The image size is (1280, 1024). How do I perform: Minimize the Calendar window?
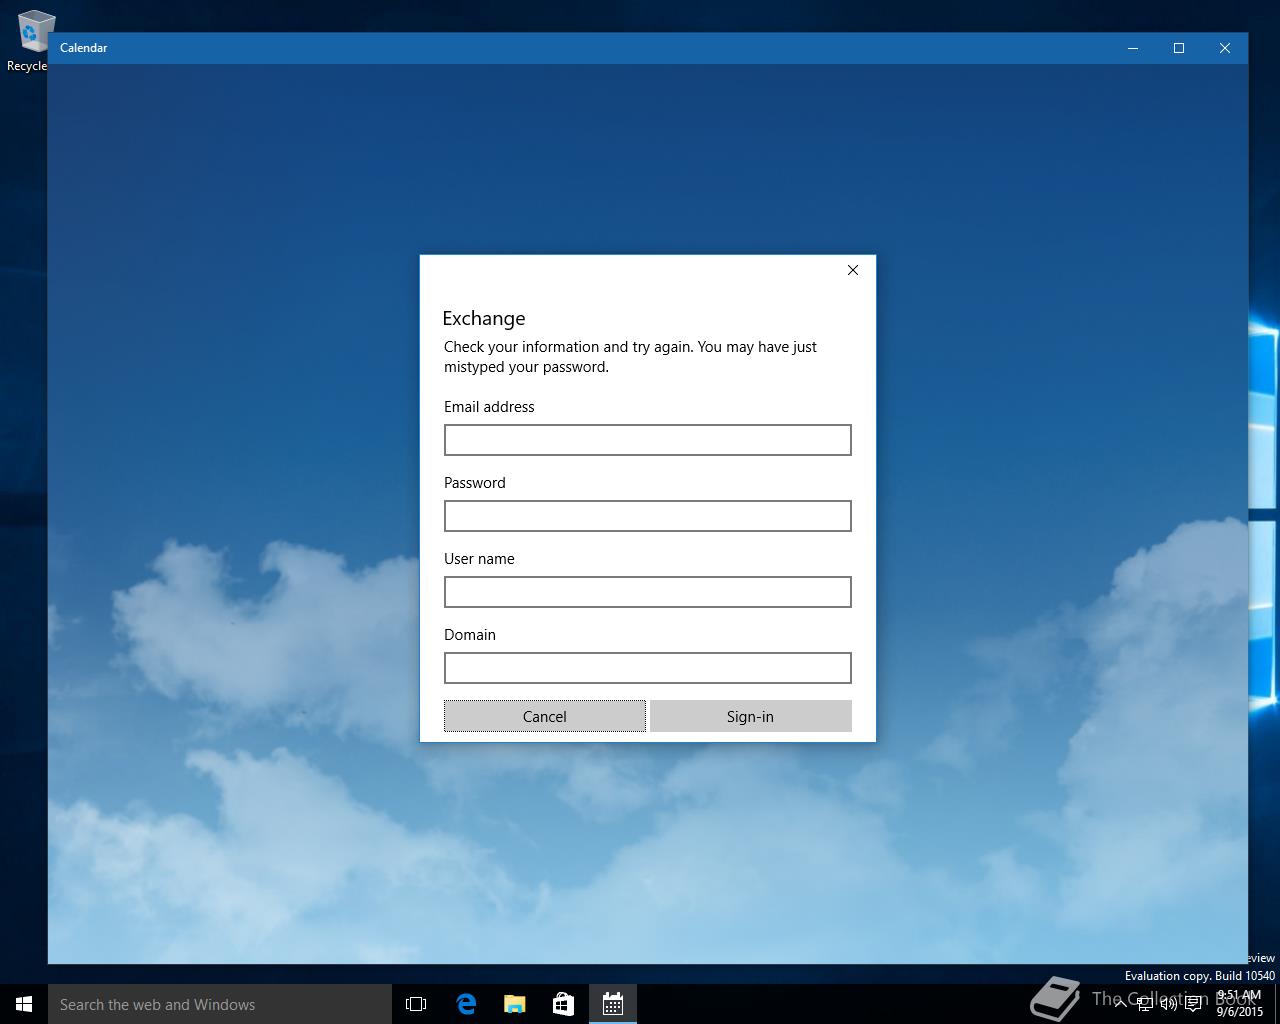click(1133, 48)
